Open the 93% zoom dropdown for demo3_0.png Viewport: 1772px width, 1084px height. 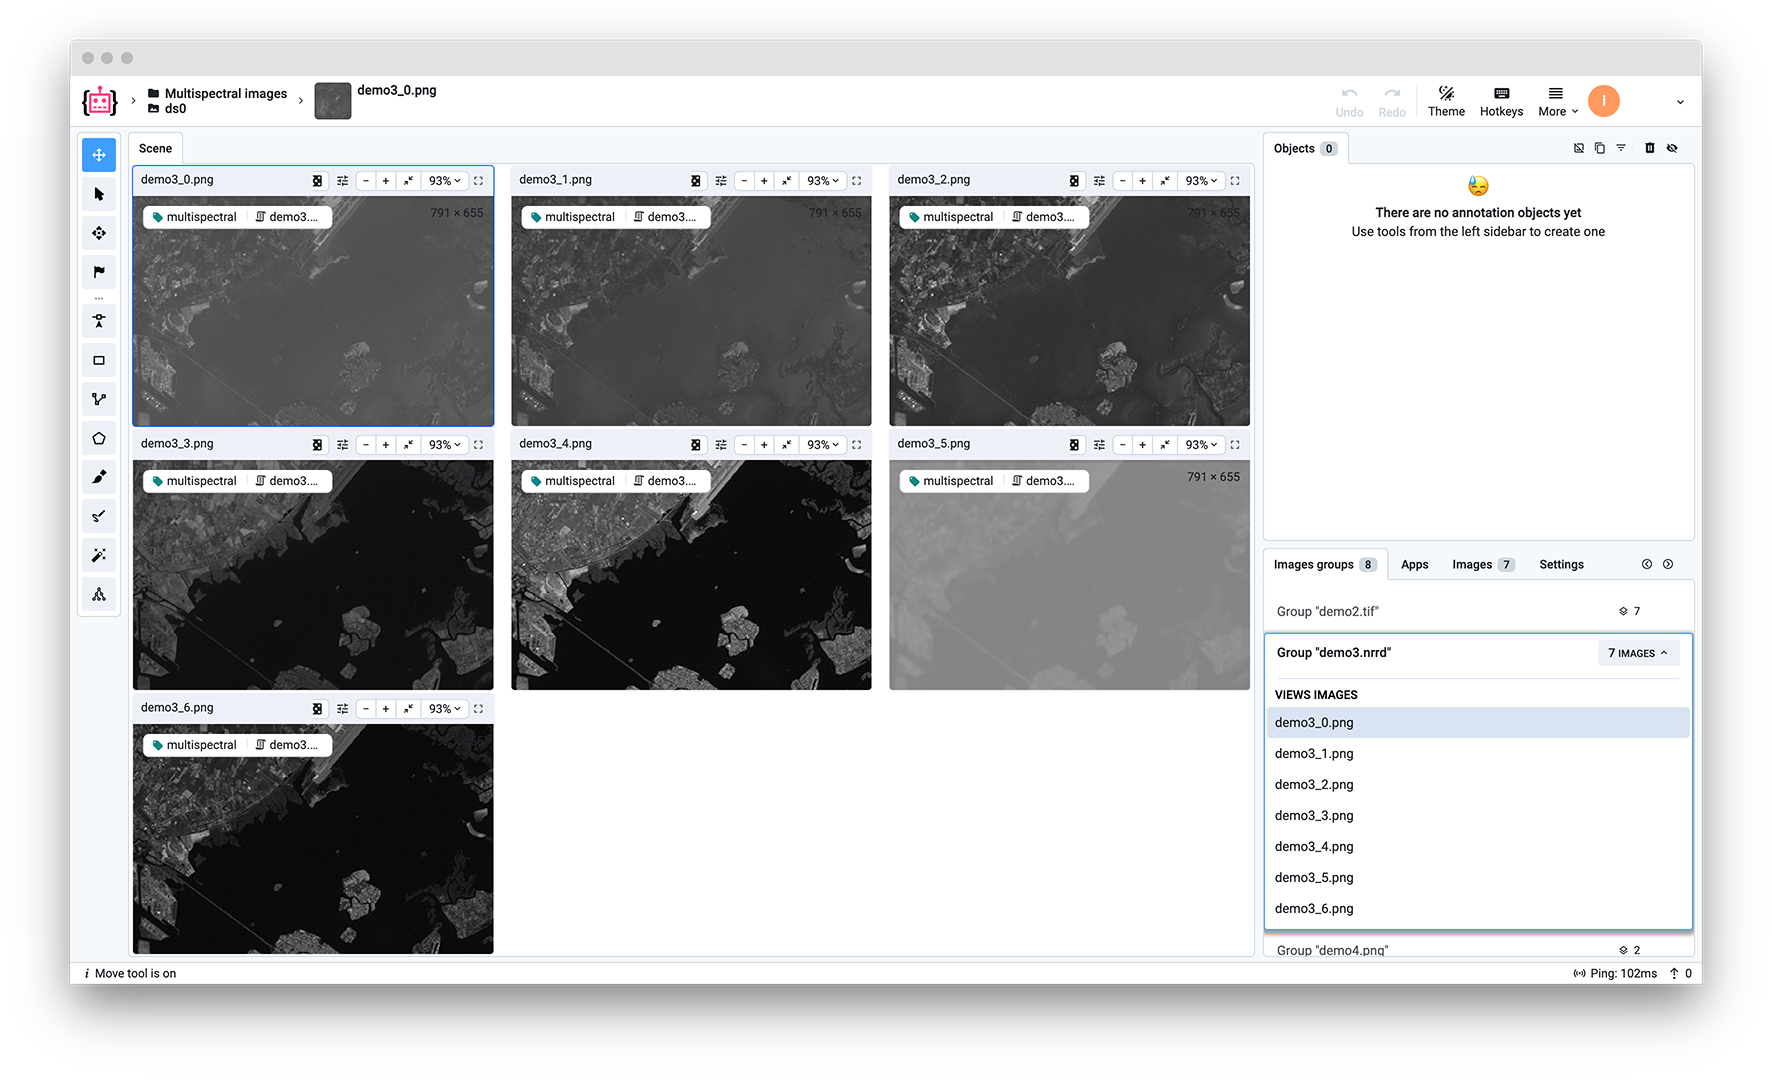444,181
